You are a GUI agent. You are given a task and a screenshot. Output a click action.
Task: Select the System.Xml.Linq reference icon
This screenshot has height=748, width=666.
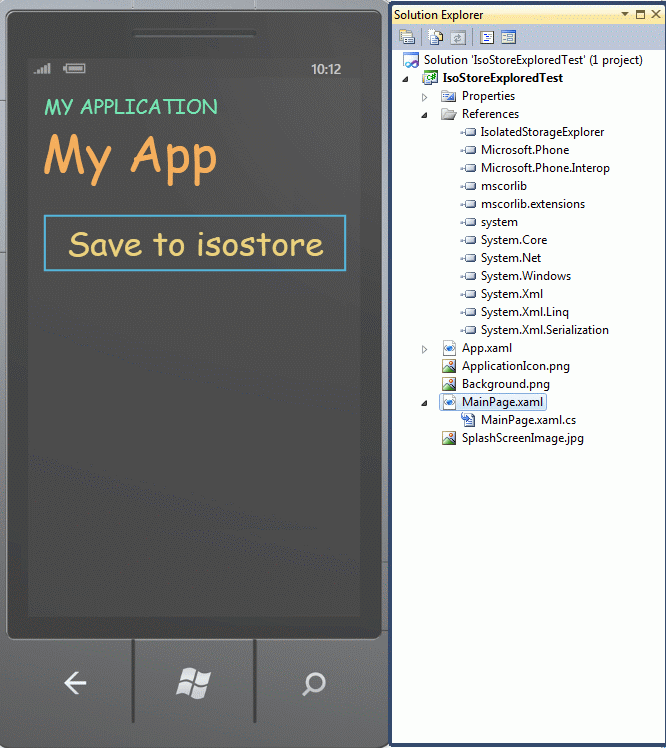coord(468,312)
